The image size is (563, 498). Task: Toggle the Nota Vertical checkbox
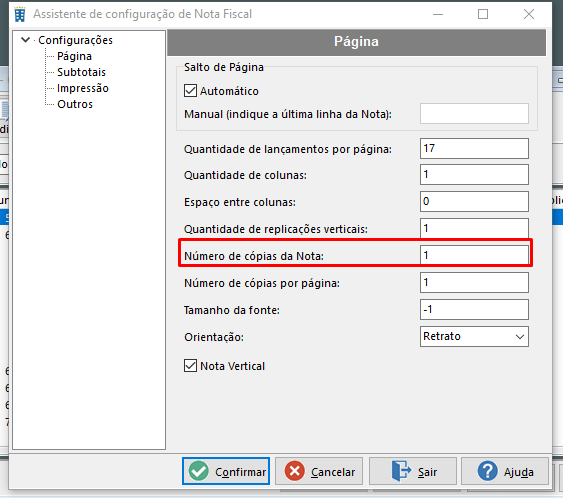[190, 366]
